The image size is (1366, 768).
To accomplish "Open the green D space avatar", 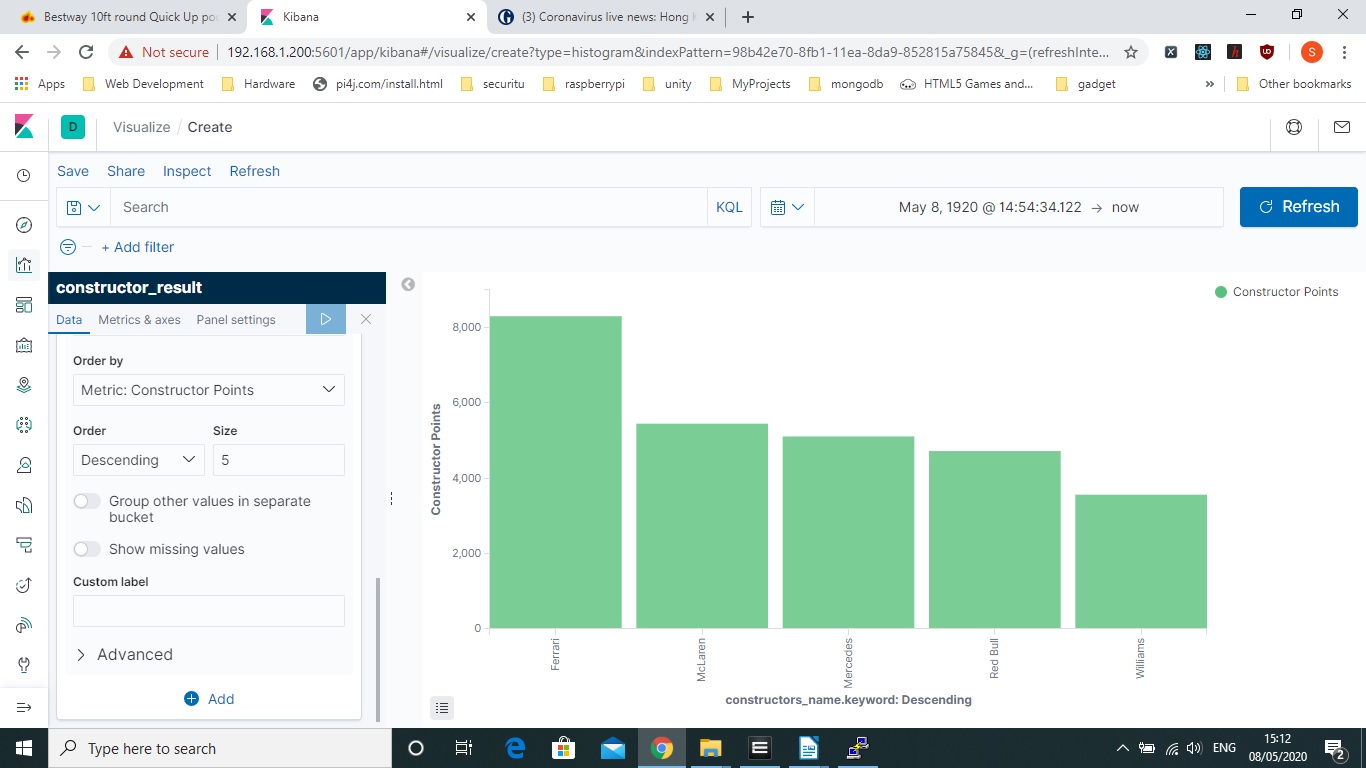I will 72,127.
